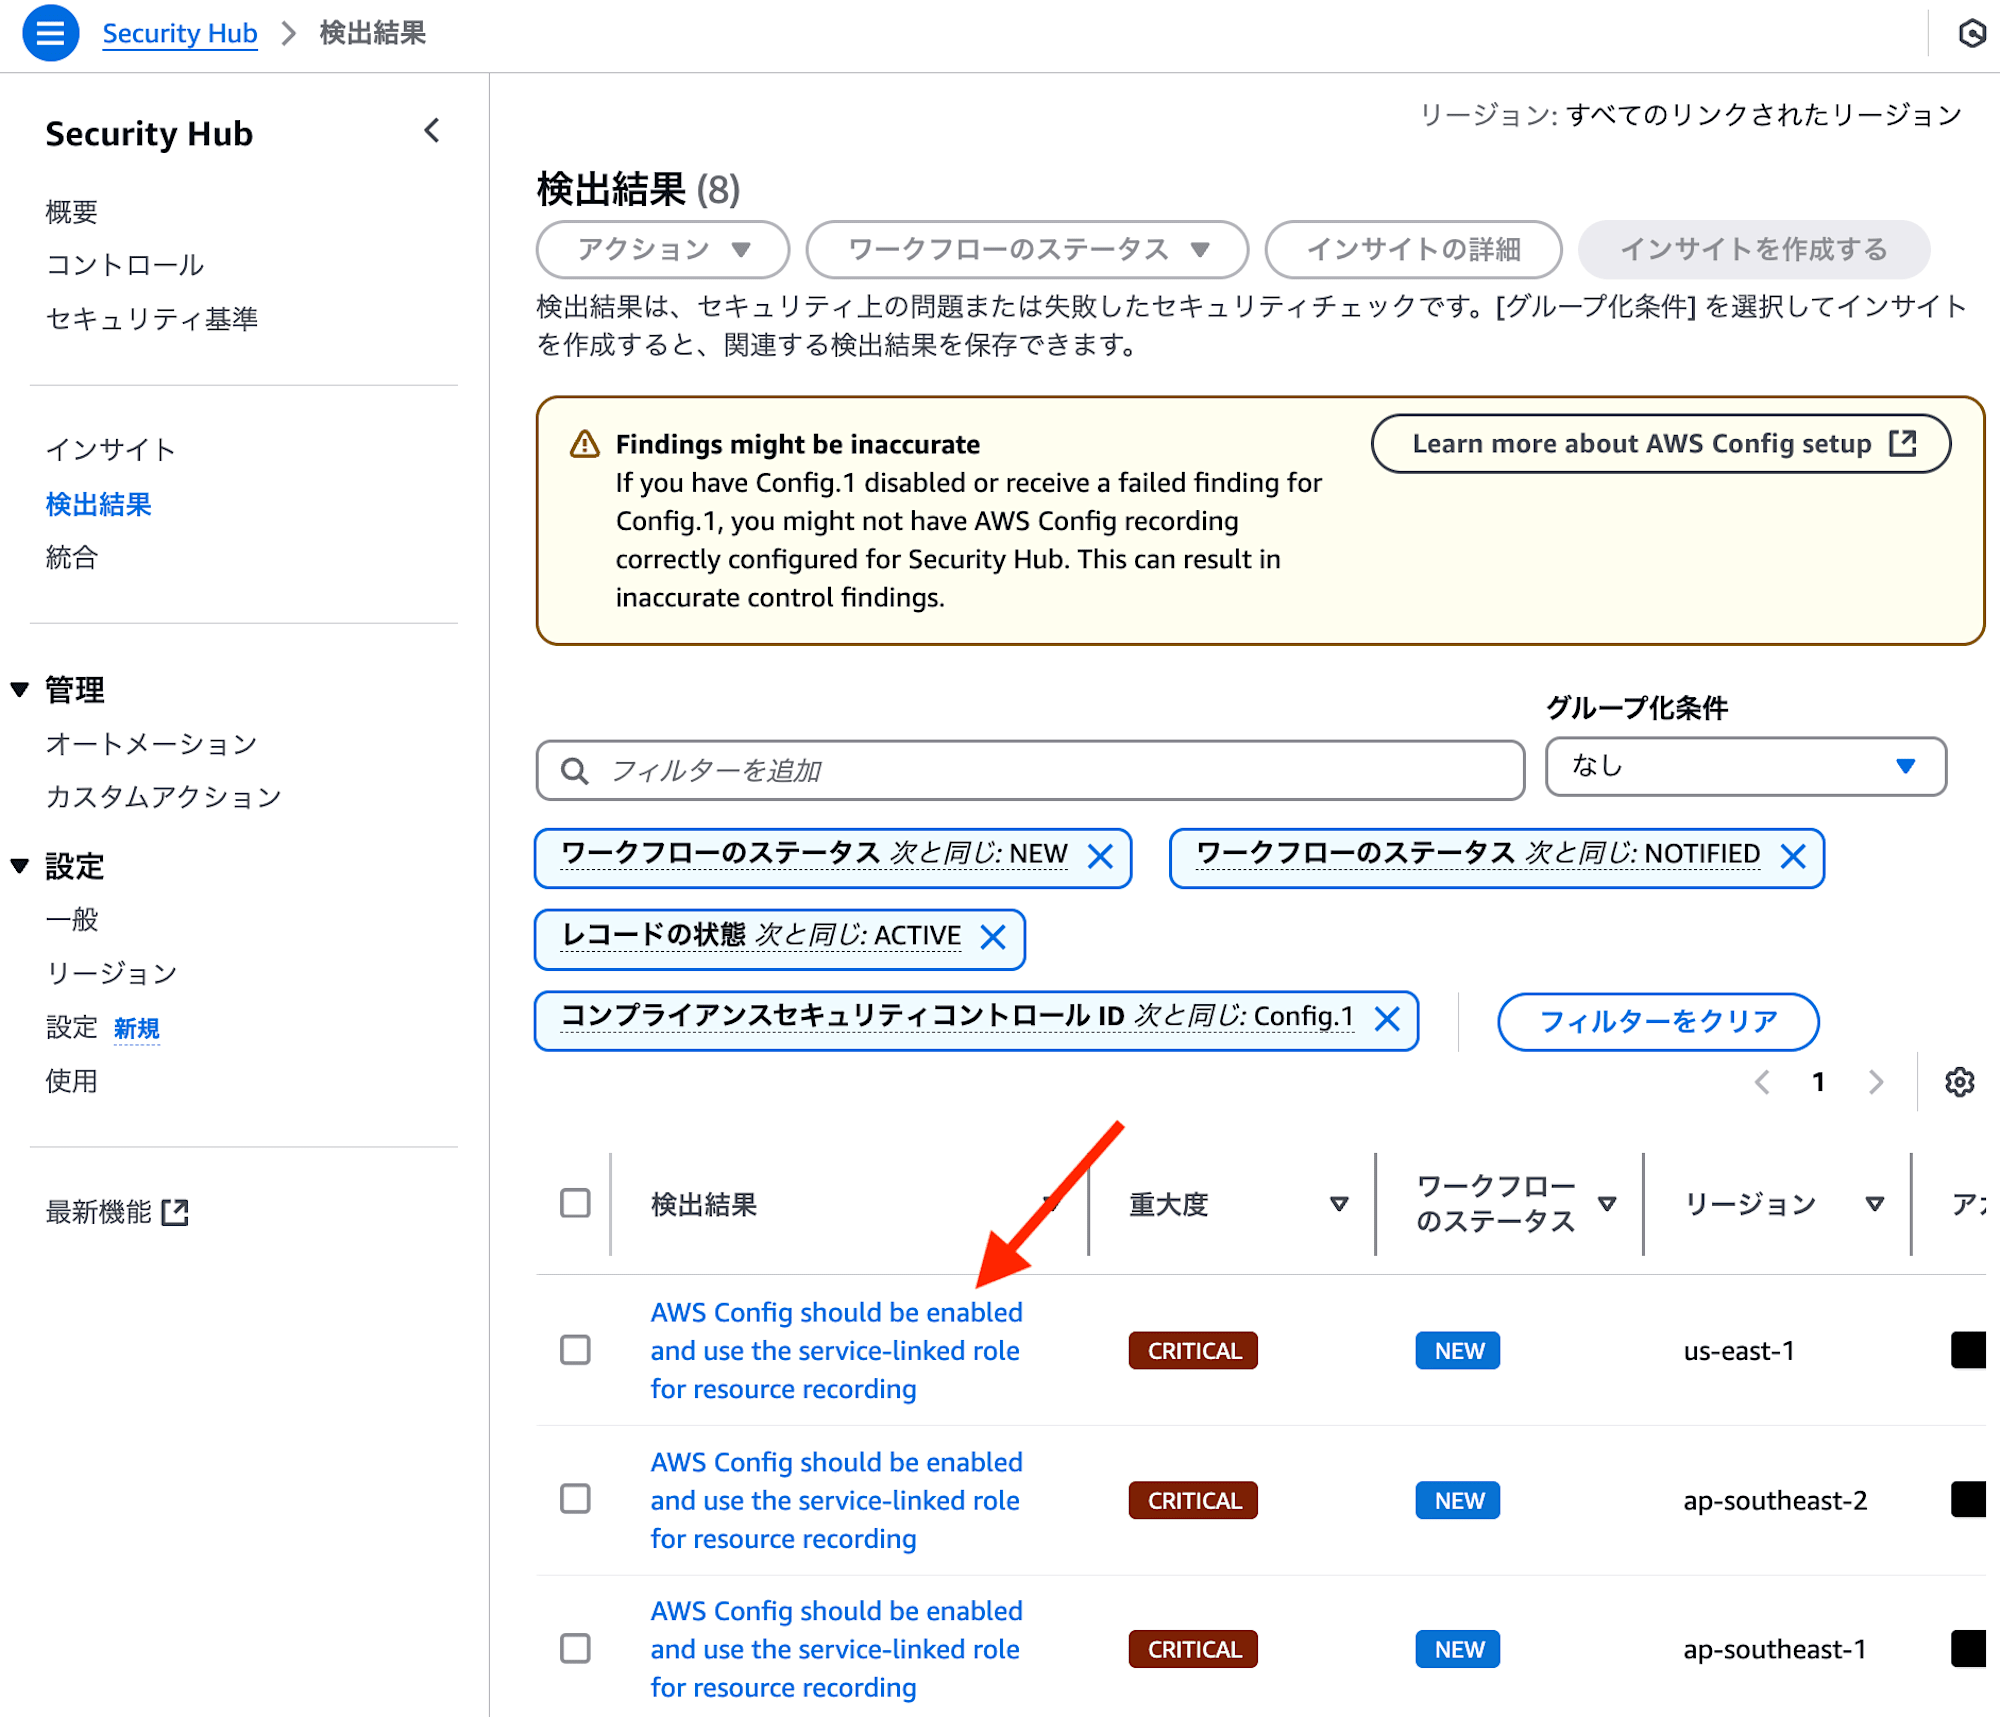2000x1717 pixels.
Task: Click the フィルターを追加 search field
Action: pos(1030,770)
